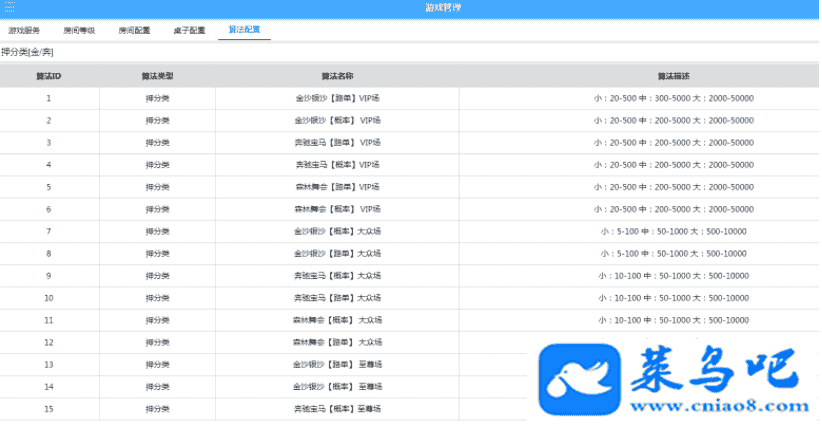Select 奔驰宝马【概率】VIP场 row name

pyautogui.click(x=337, y=165)
